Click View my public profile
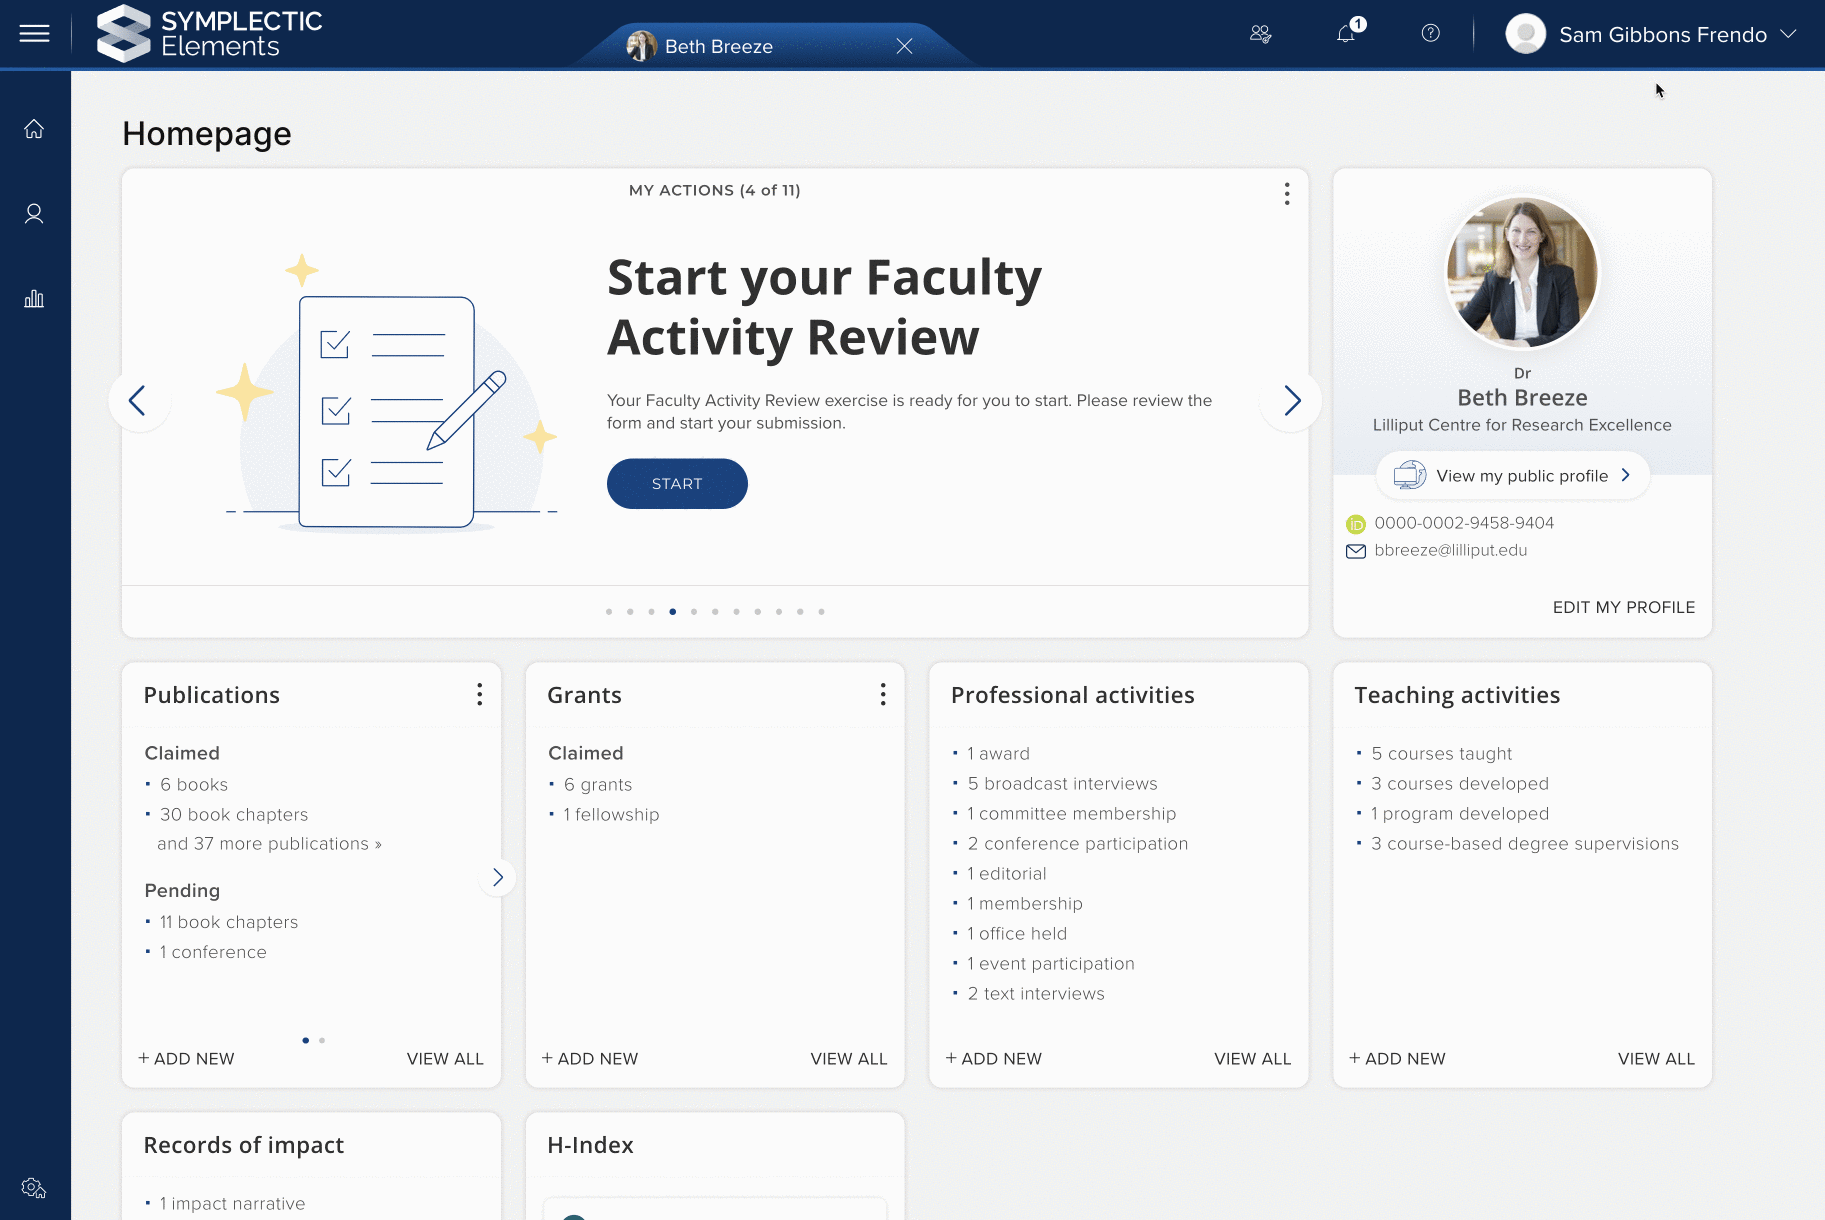The height and width of the screenshot is (1220, 1825). pos(1512,476)
